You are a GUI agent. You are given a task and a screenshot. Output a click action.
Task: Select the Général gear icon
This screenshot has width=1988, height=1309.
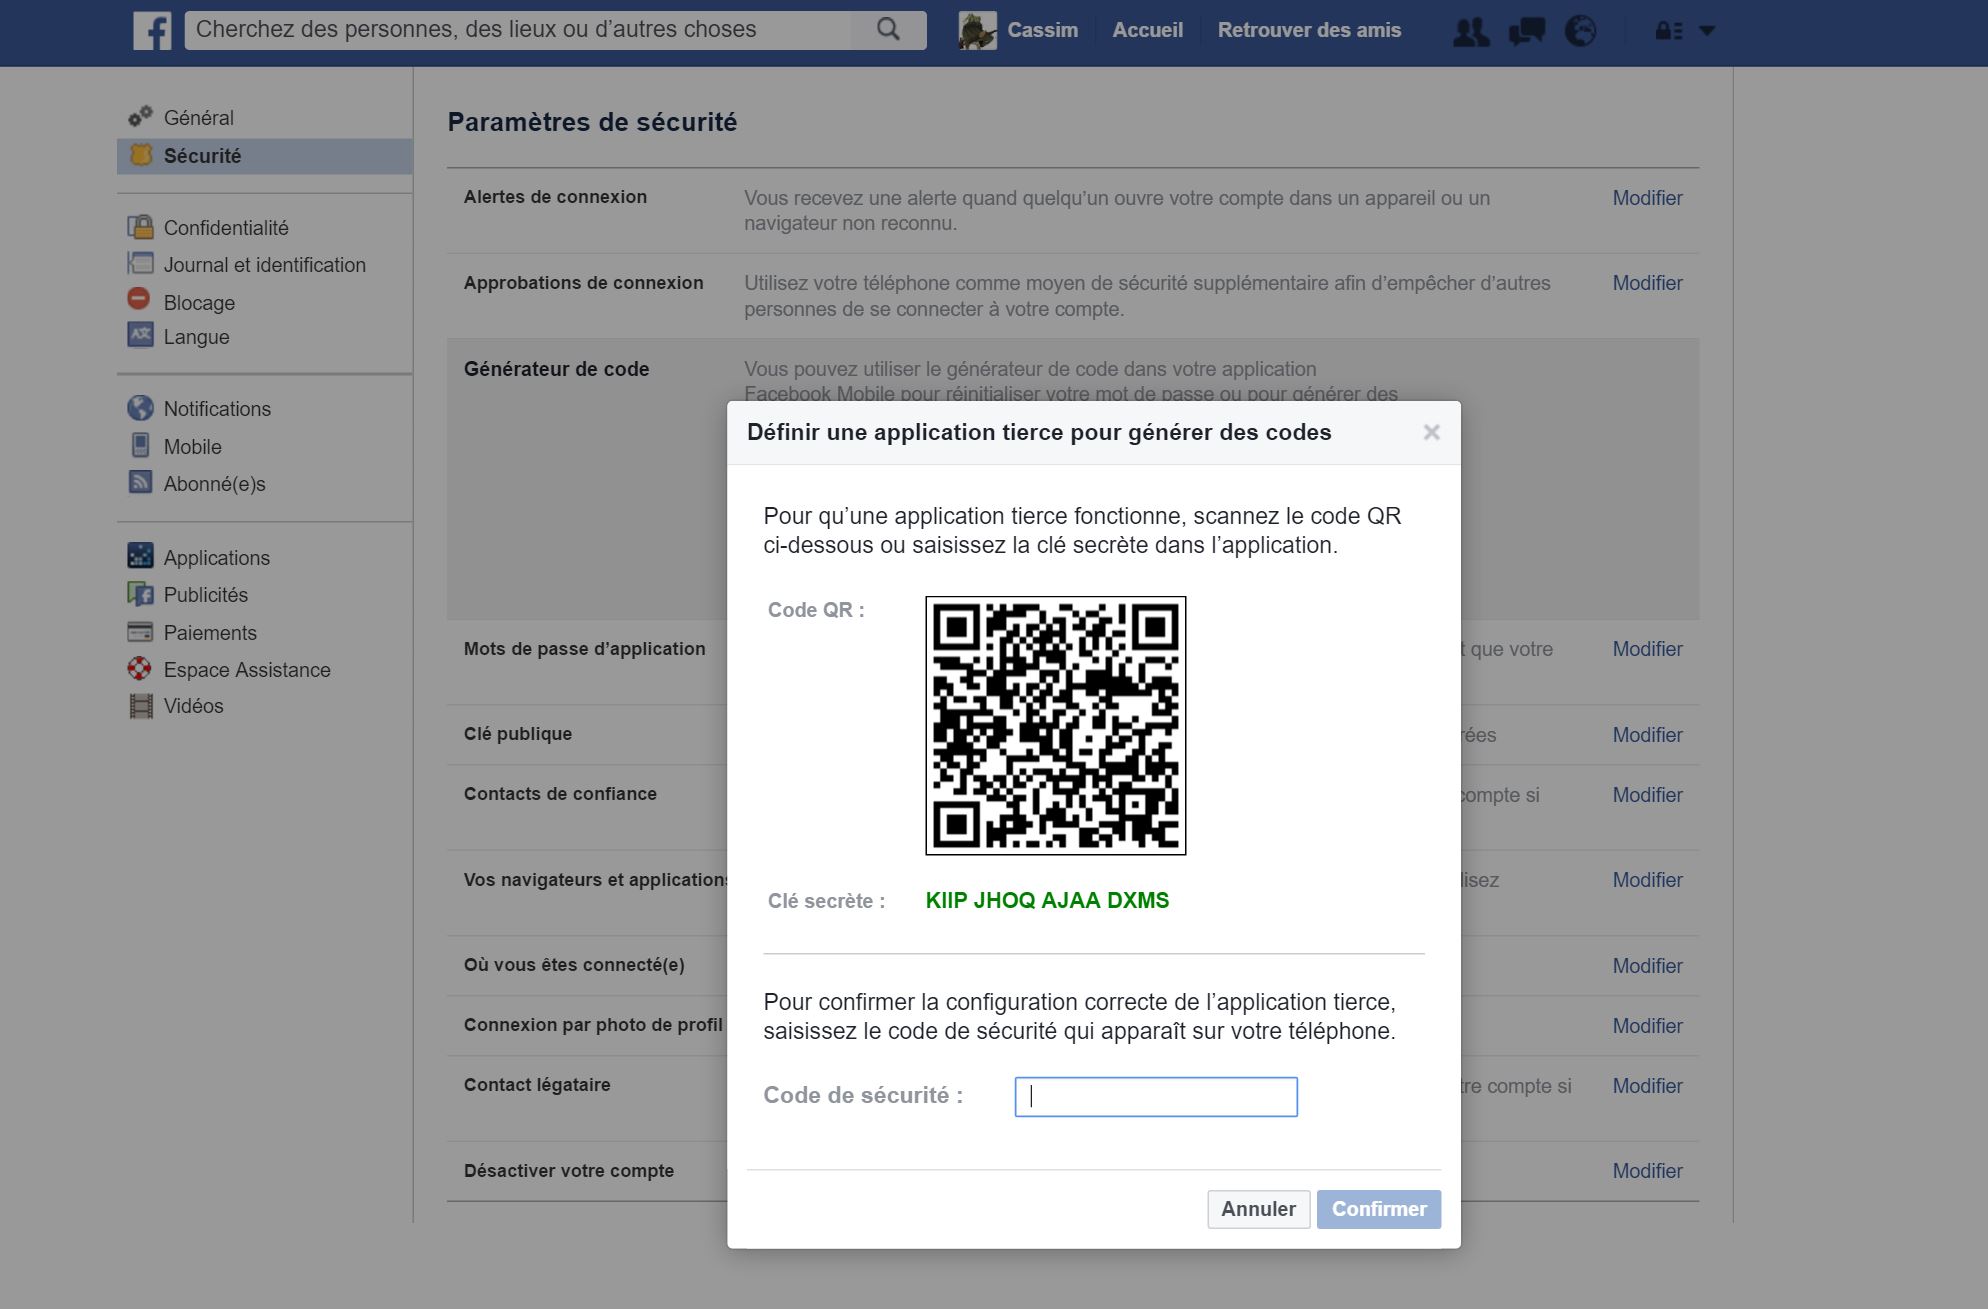141,116
